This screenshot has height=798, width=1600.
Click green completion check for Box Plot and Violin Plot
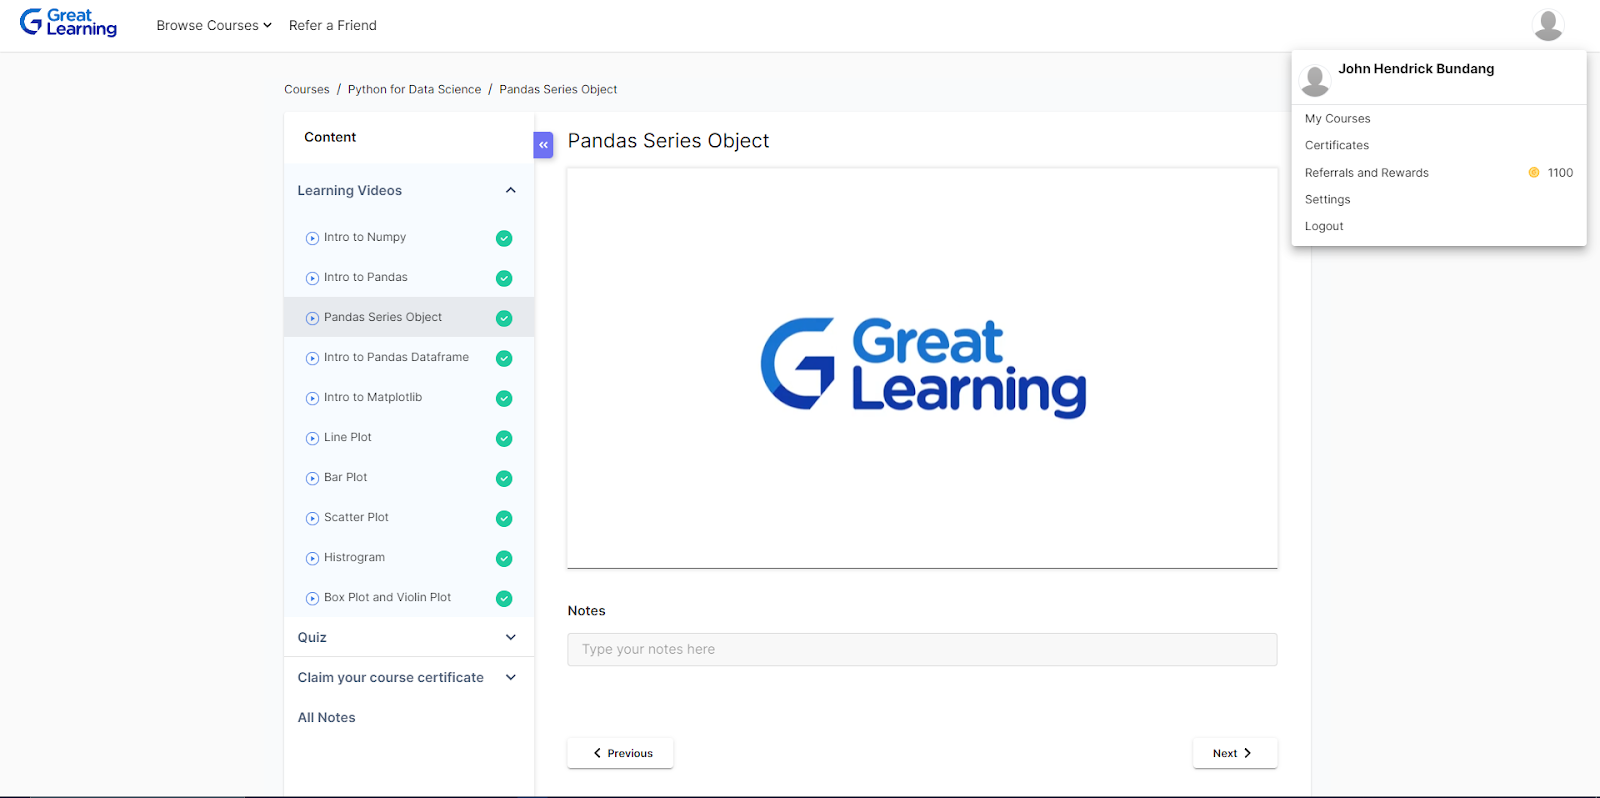(x=504, y=598)
